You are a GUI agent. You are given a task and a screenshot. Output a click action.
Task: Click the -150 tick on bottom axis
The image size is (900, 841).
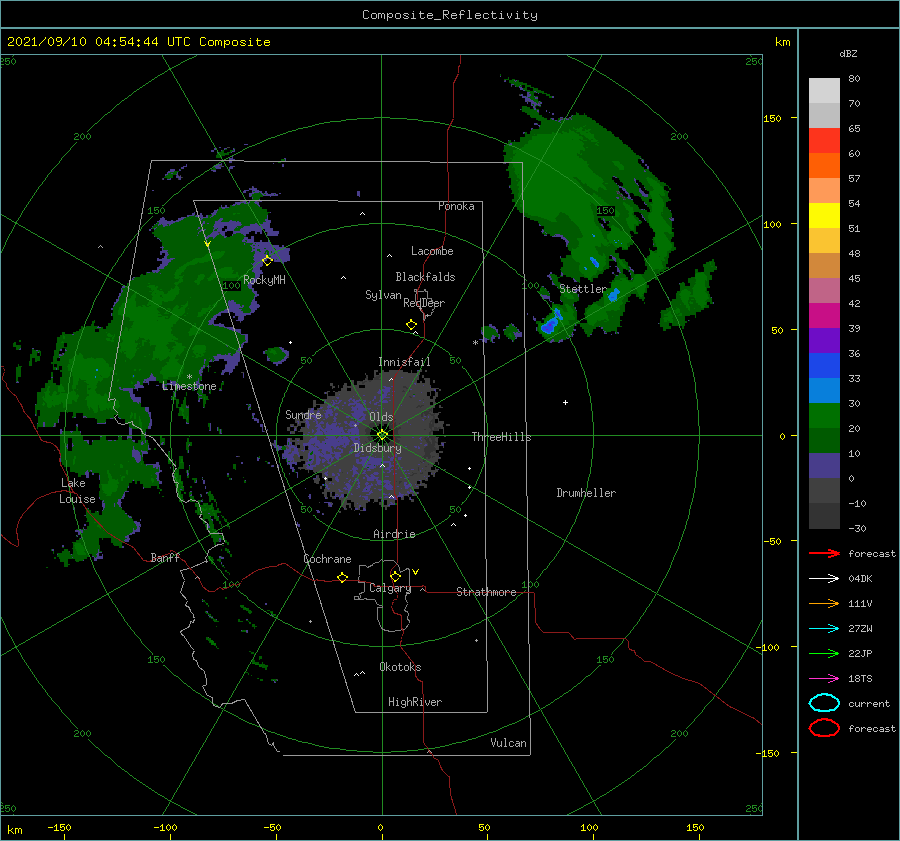59,827
